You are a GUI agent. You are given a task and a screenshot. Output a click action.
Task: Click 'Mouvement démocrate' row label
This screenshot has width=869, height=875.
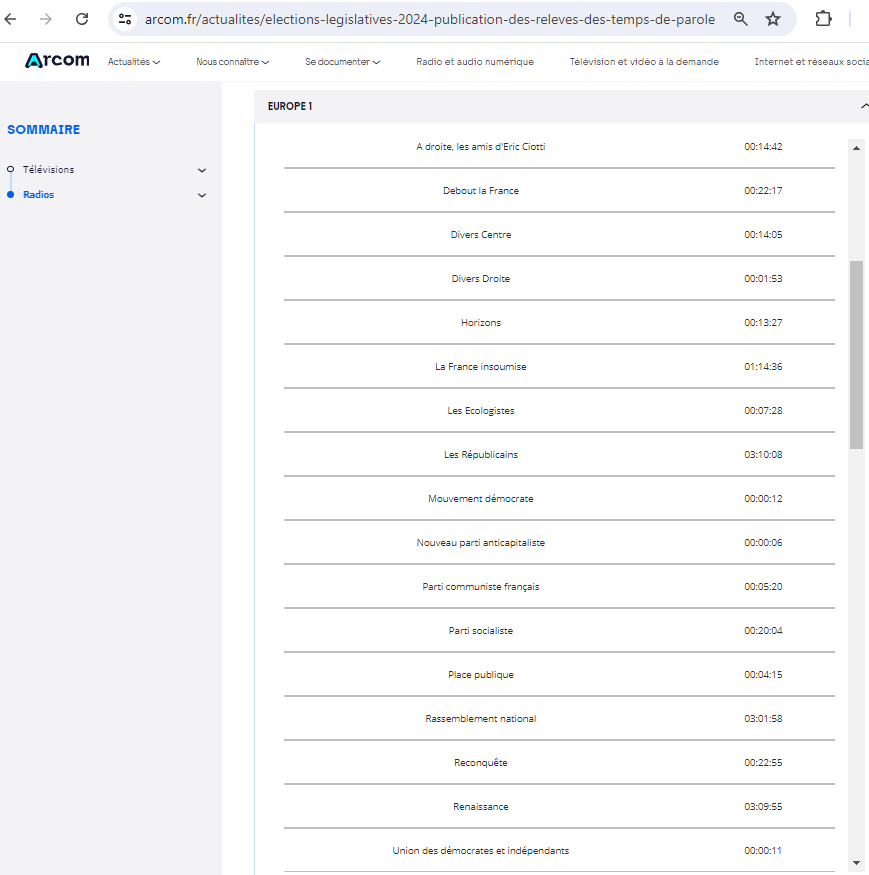click(481, 499)
